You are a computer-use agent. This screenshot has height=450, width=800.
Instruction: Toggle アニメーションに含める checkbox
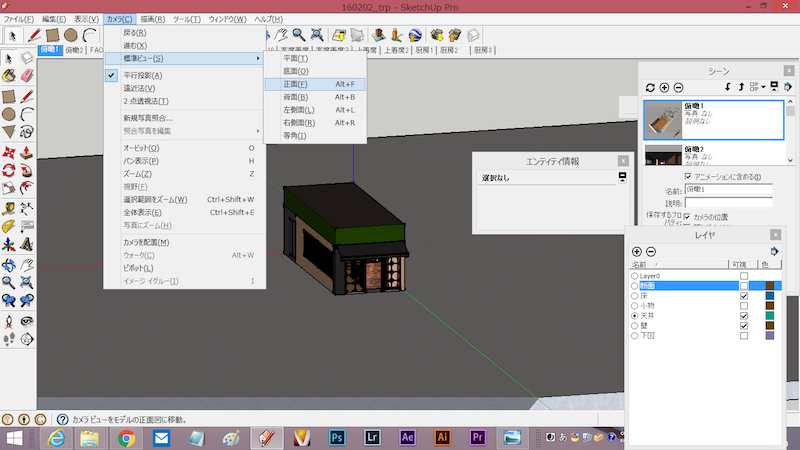click(x=687, y=177)
